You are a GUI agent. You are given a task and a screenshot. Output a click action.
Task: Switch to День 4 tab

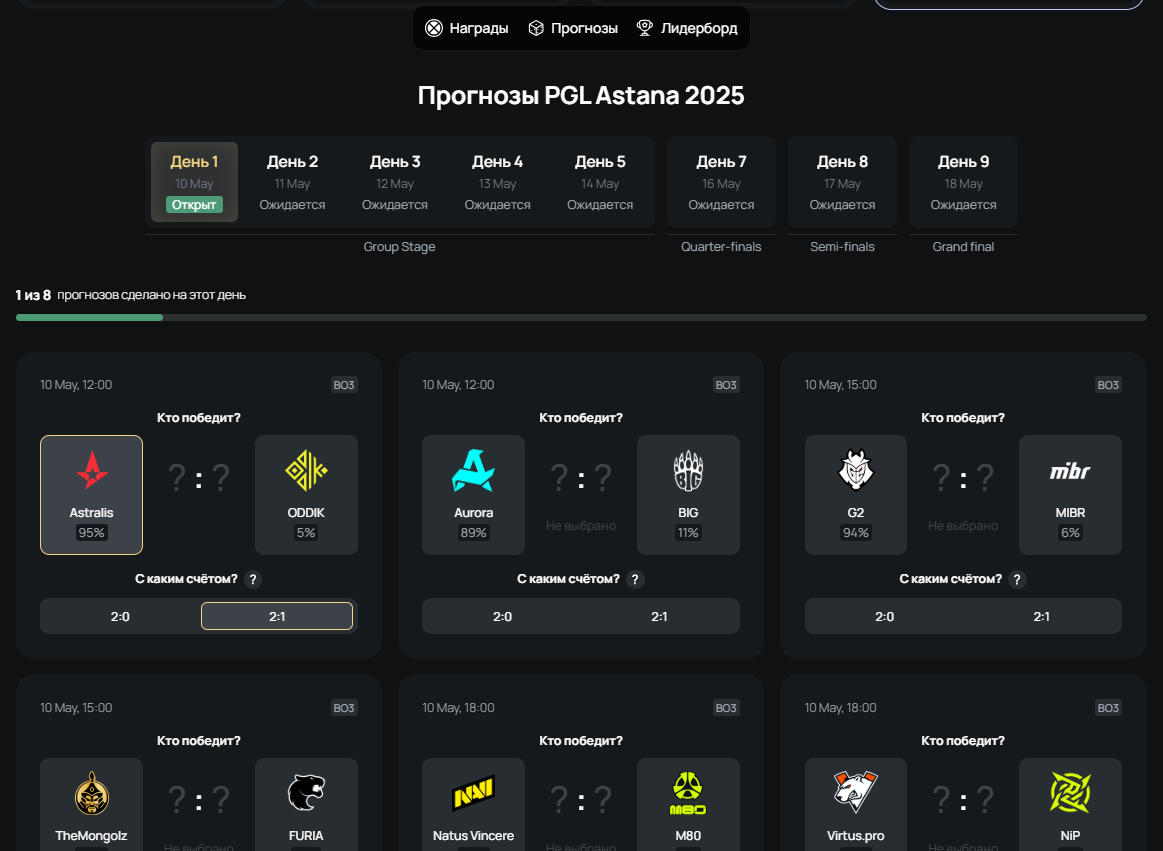[498, 182]
